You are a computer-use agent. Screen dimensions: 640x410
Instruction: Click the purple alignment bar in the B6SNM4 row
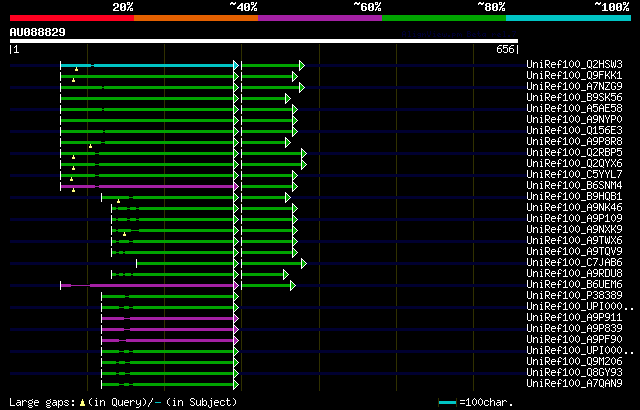pyautogui.click(x=147, y=186)
